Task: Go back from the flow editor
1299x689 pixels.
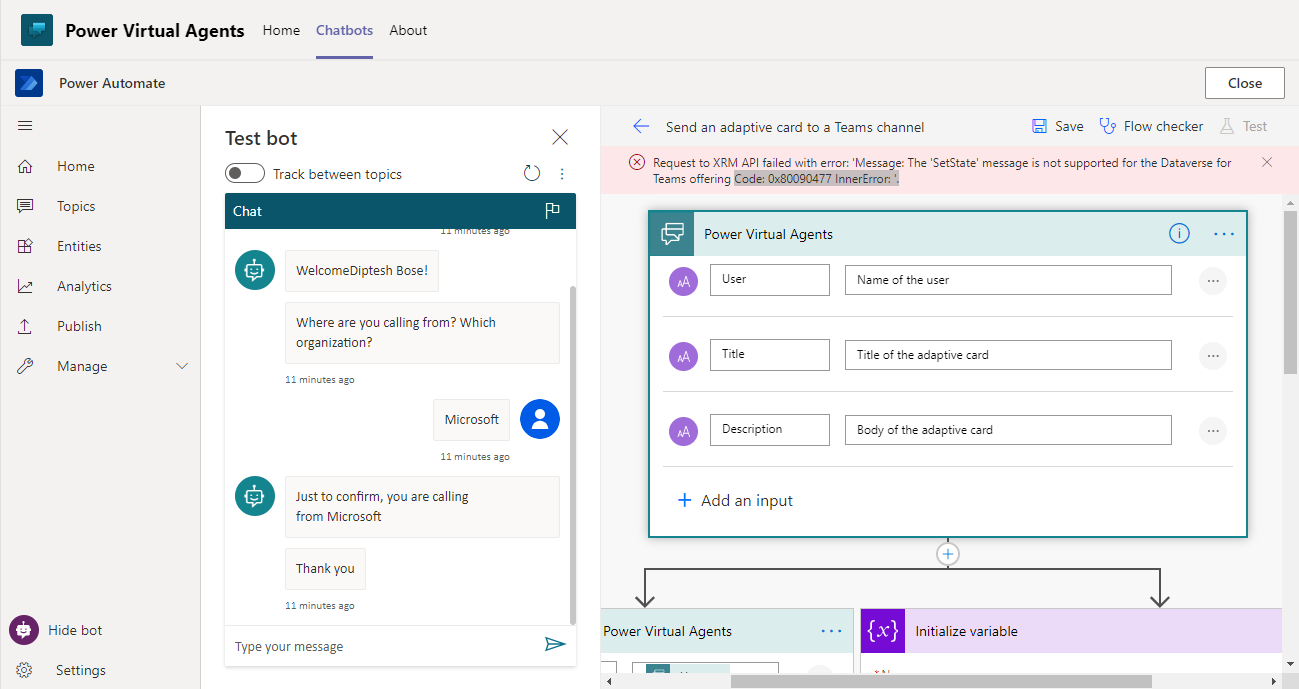Action: (x=641, y=126)
